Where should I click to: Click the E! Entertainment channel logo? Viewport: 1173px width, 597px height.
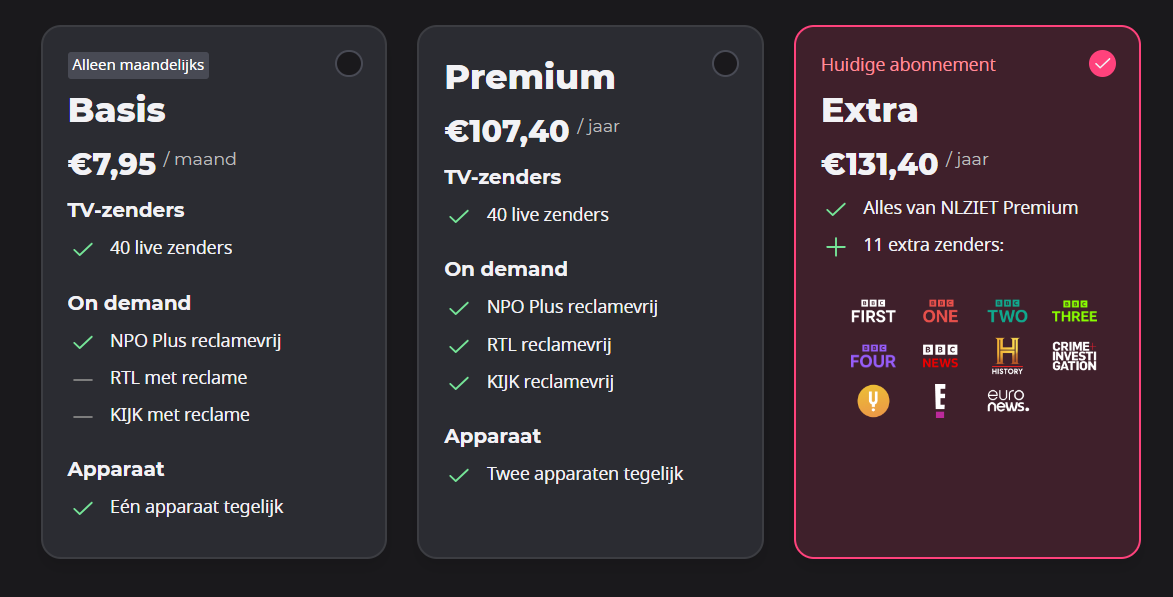[940, 400]
